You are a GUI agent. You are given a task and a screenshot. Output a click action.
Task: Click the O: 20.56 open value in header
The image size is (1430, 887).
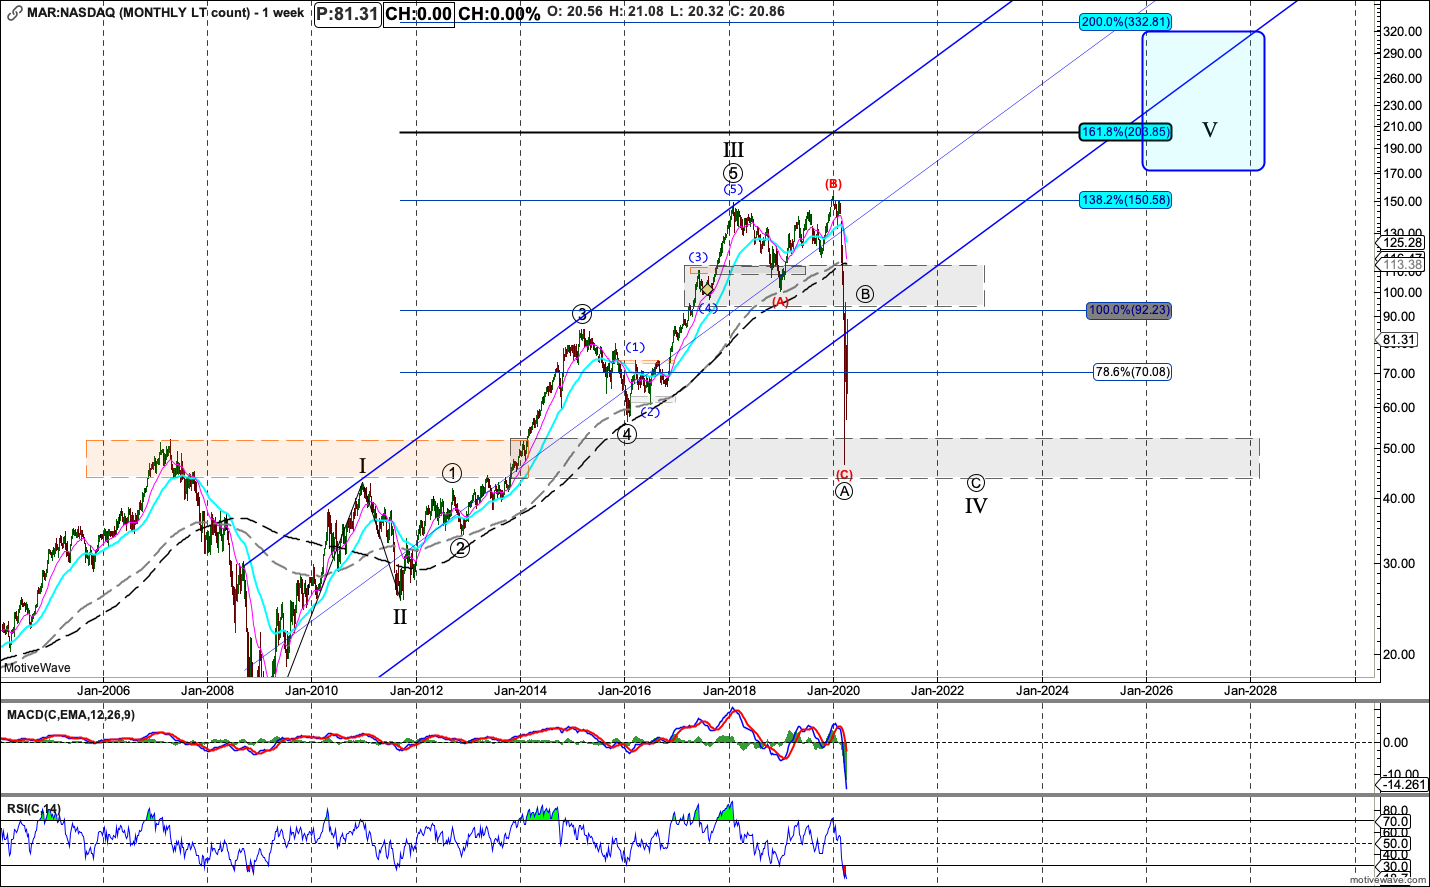[x=575, y=12]
